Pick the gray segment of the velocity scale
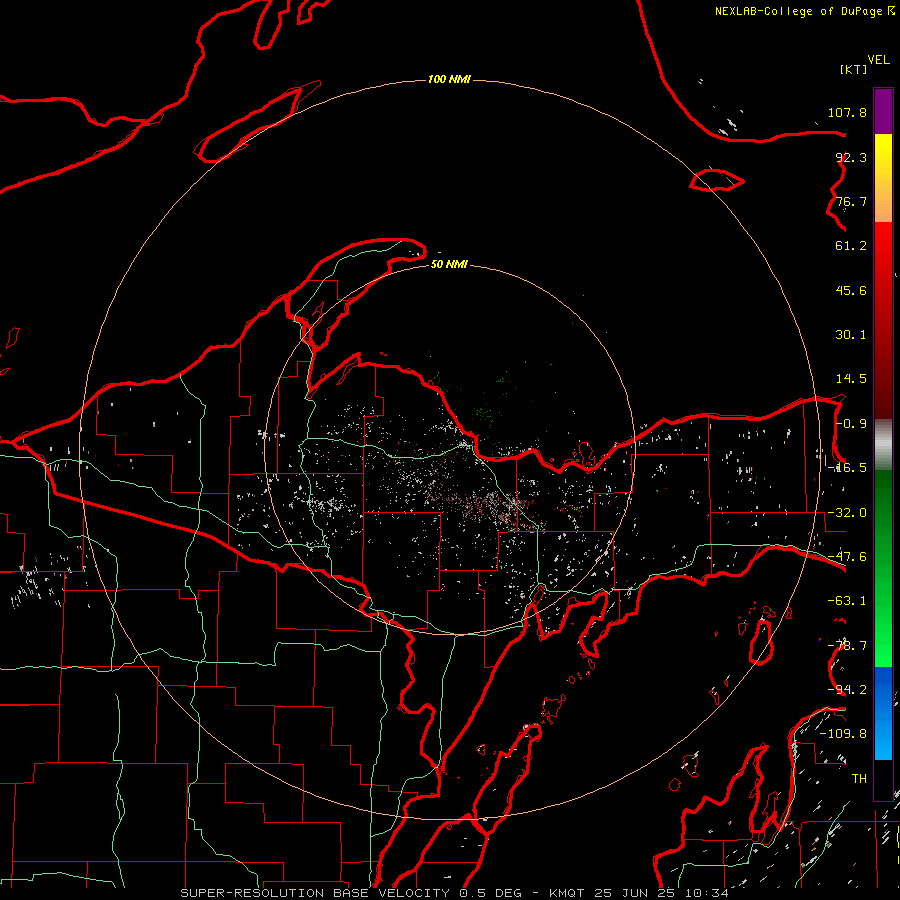900x900 pixels. (883, 445)
